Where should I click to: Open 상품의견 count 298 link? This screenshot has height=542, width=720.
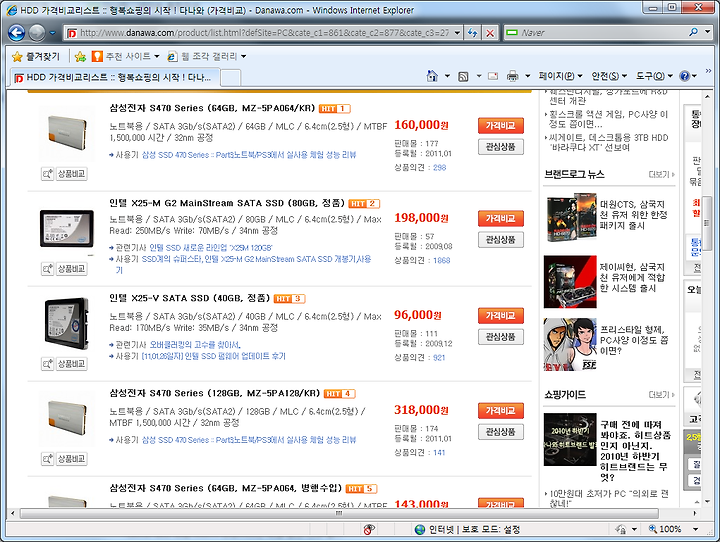point(439,168)
